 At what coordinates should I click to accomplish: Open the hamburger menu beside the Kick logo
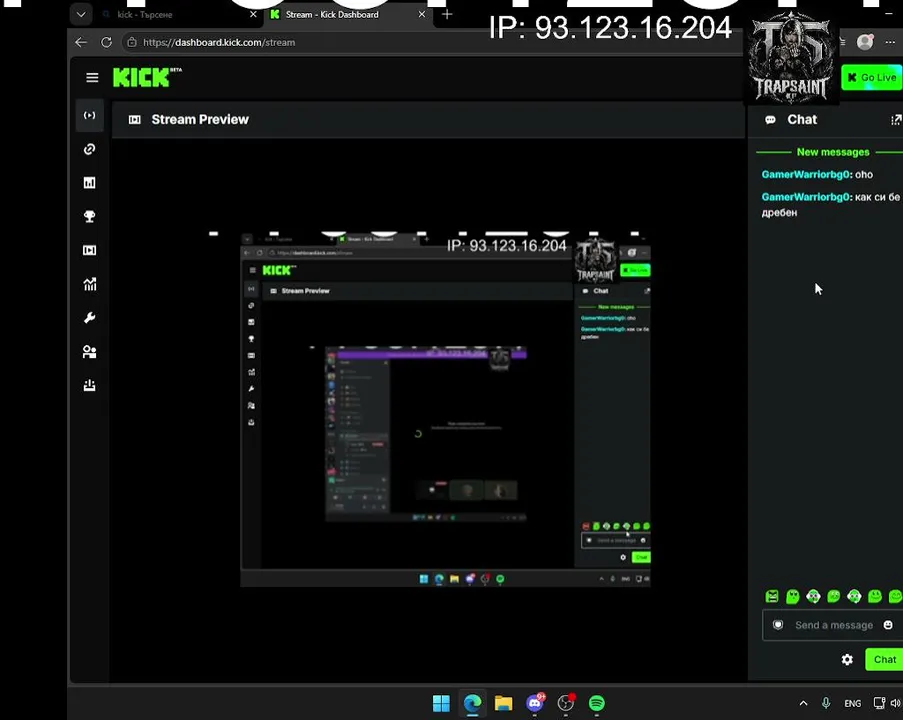point(92,77)
